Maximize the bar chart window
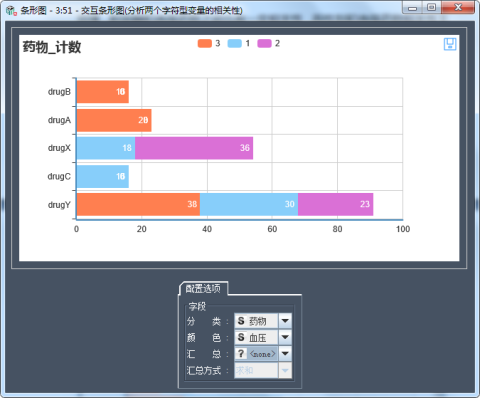The image size is (480, 398). (431, 7)
